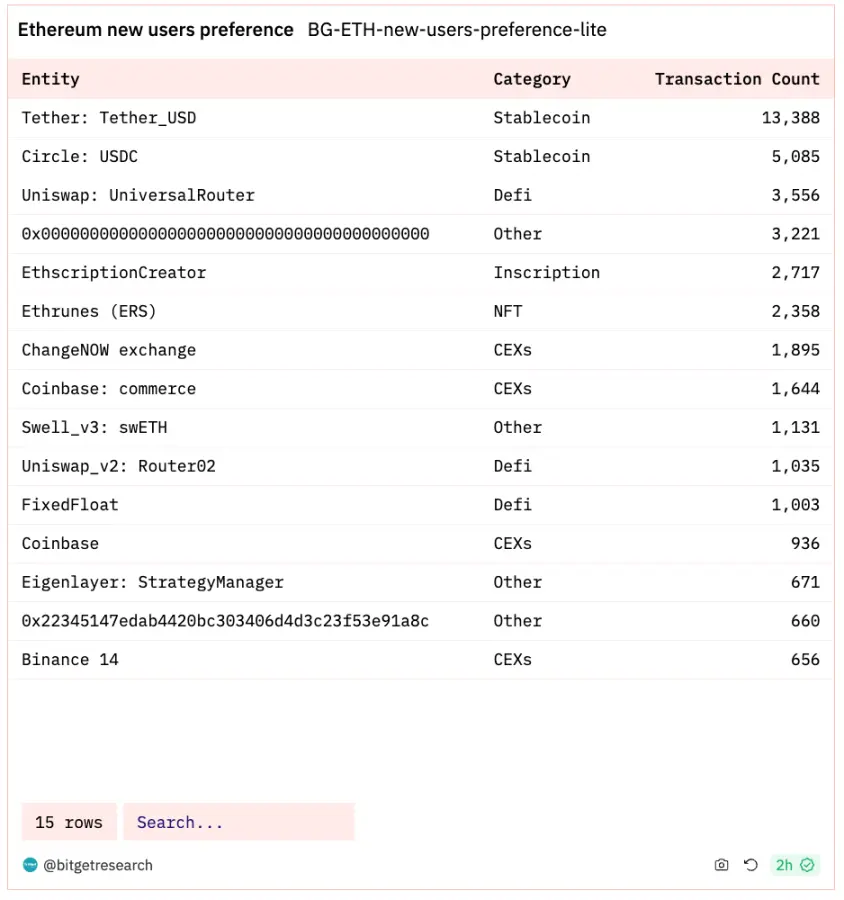Image resolution: width=844 pixels, height=900 pixels.
Task: Click the Search input field
Action: (x=238, y=822)
